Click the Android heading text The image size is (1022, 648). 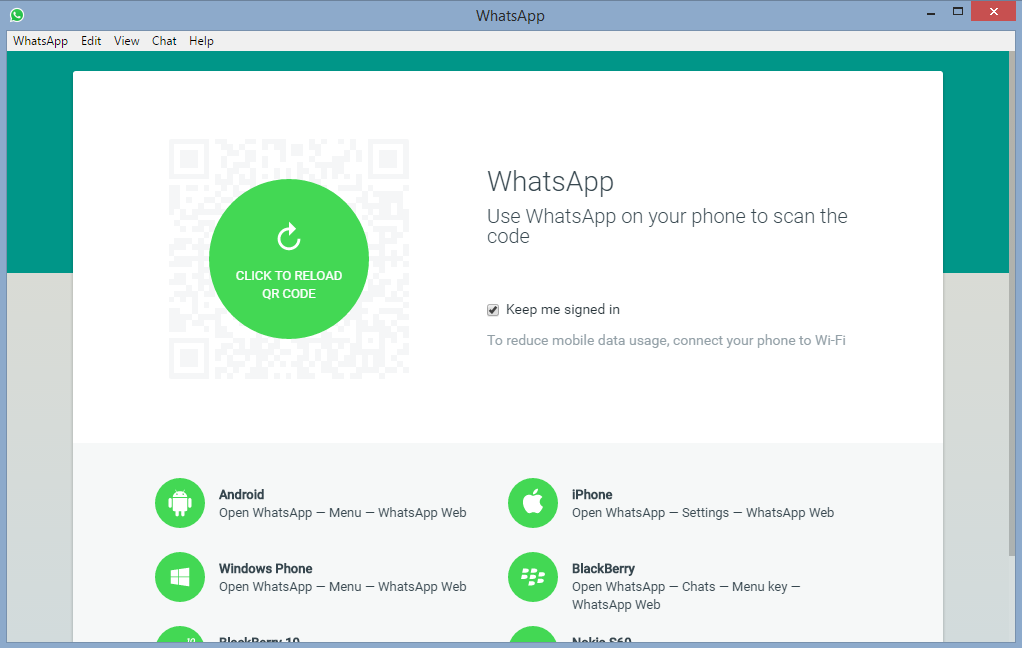click(x=241, y=494)
